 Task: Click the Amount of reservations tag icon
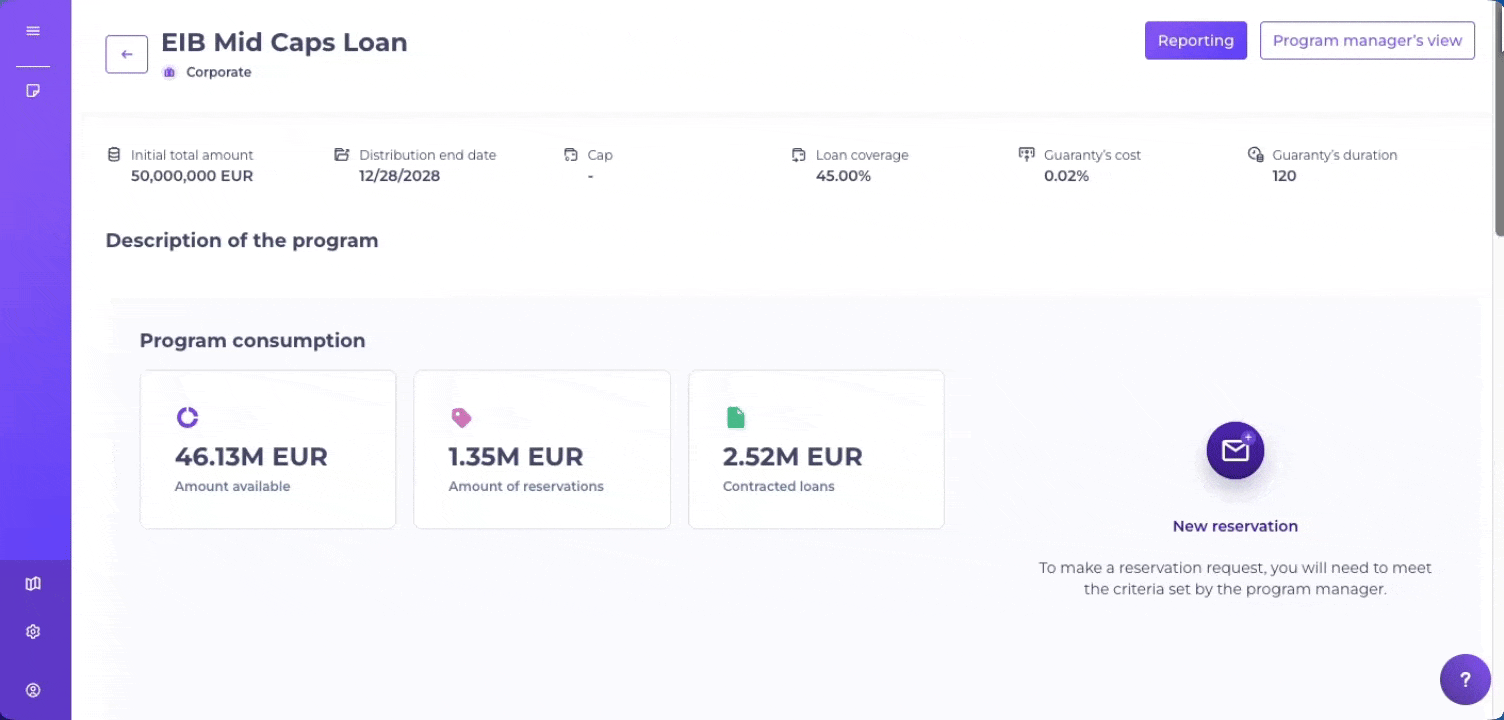461,418
